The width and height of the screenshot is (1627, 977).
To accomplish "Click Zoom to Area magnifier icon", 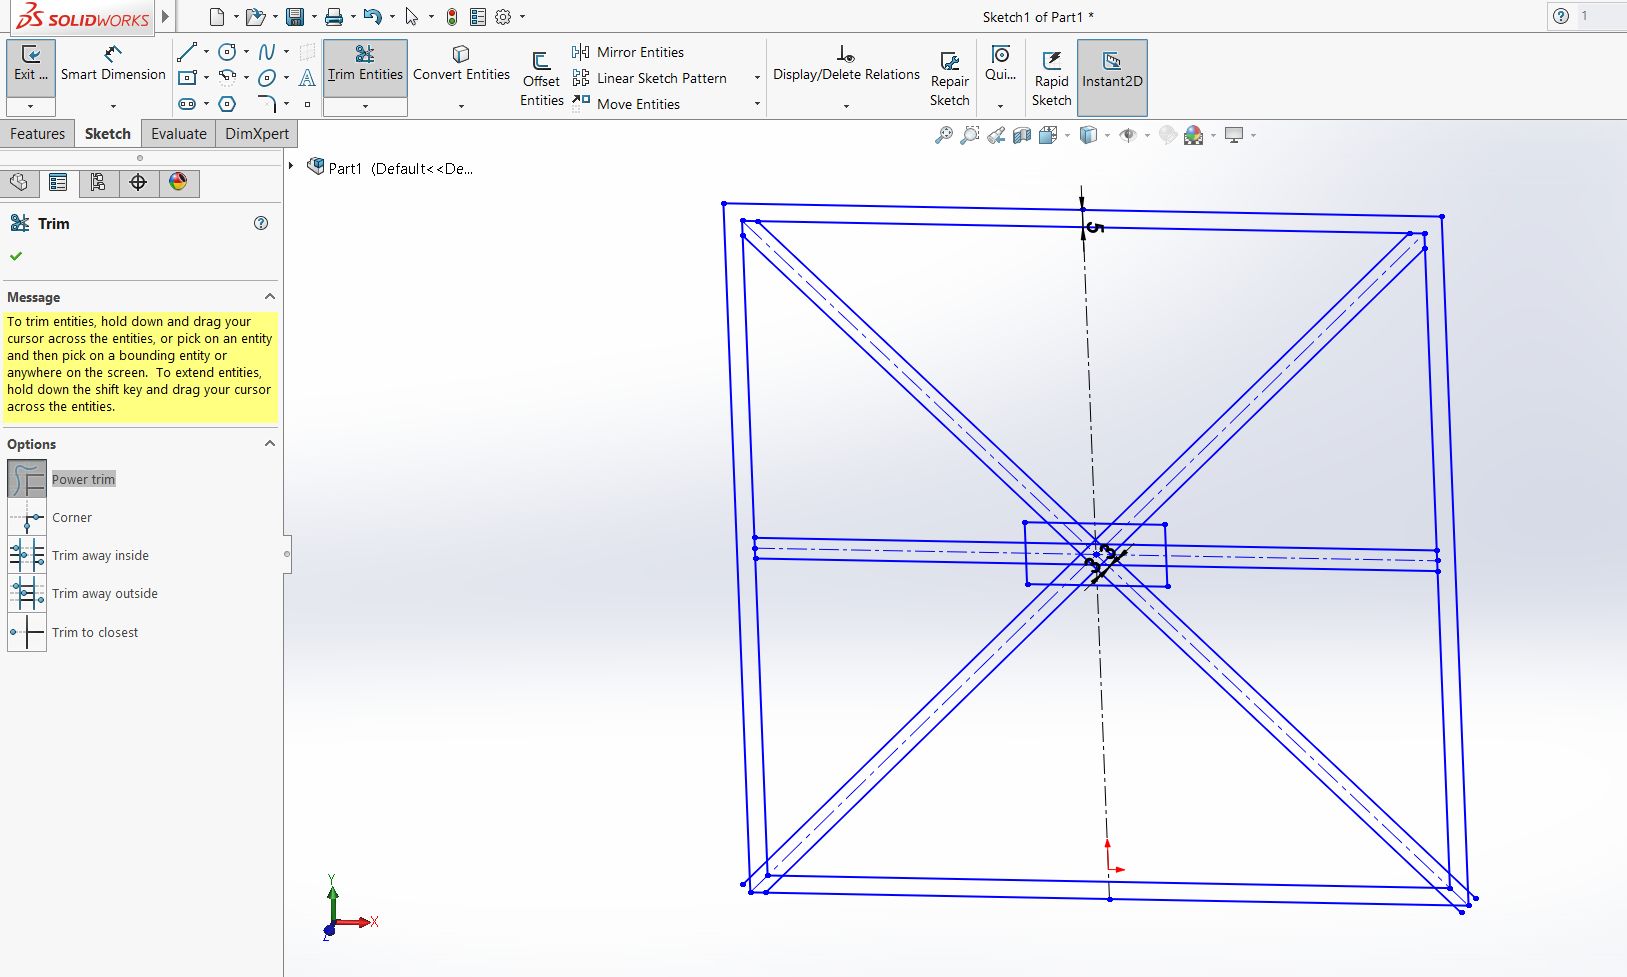I will click(x=969, y=135).
